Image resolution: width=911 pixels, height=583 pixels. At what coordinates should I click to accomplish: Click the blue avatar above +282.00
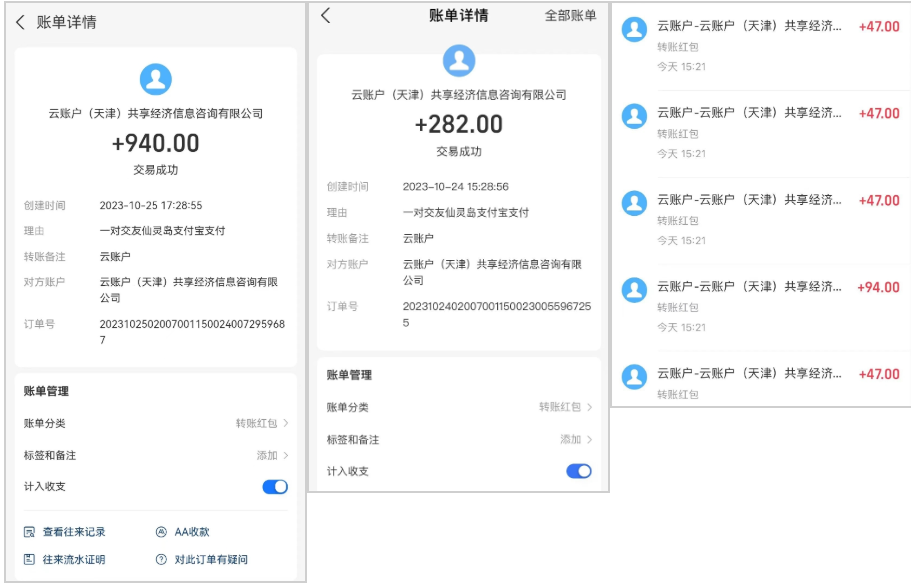(x=458, y=62)
